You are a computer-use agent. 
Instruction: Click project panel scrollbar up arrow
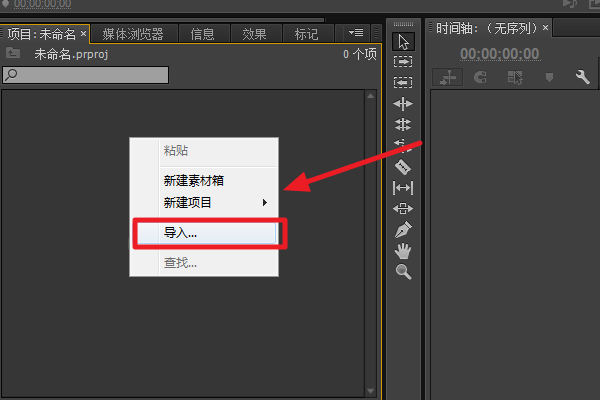tap(370, 96)
